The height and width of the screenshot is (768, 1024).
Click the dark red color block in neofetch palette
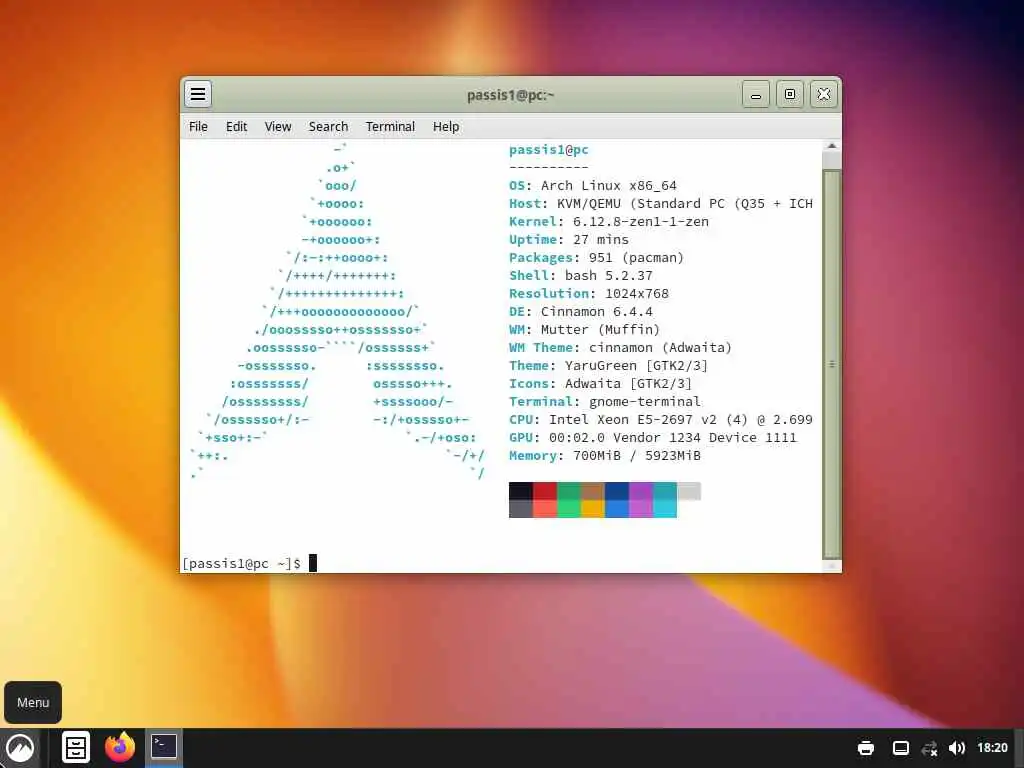(545, 491)
